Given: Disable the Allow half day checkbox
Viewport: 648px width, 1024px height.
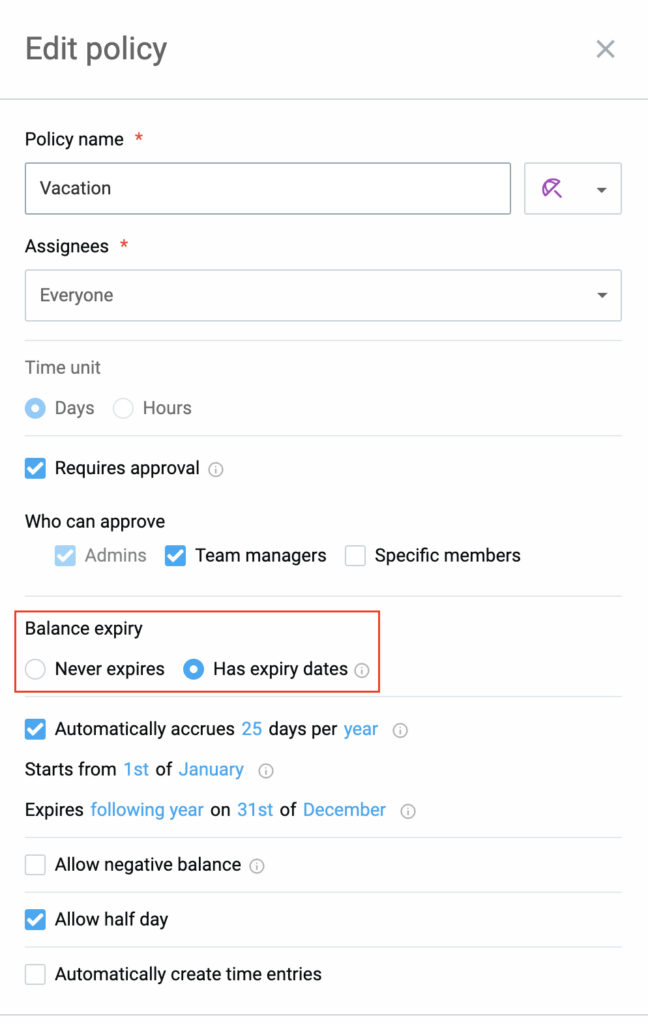Looking at the screenshot, I should click(x=35, y=919).
